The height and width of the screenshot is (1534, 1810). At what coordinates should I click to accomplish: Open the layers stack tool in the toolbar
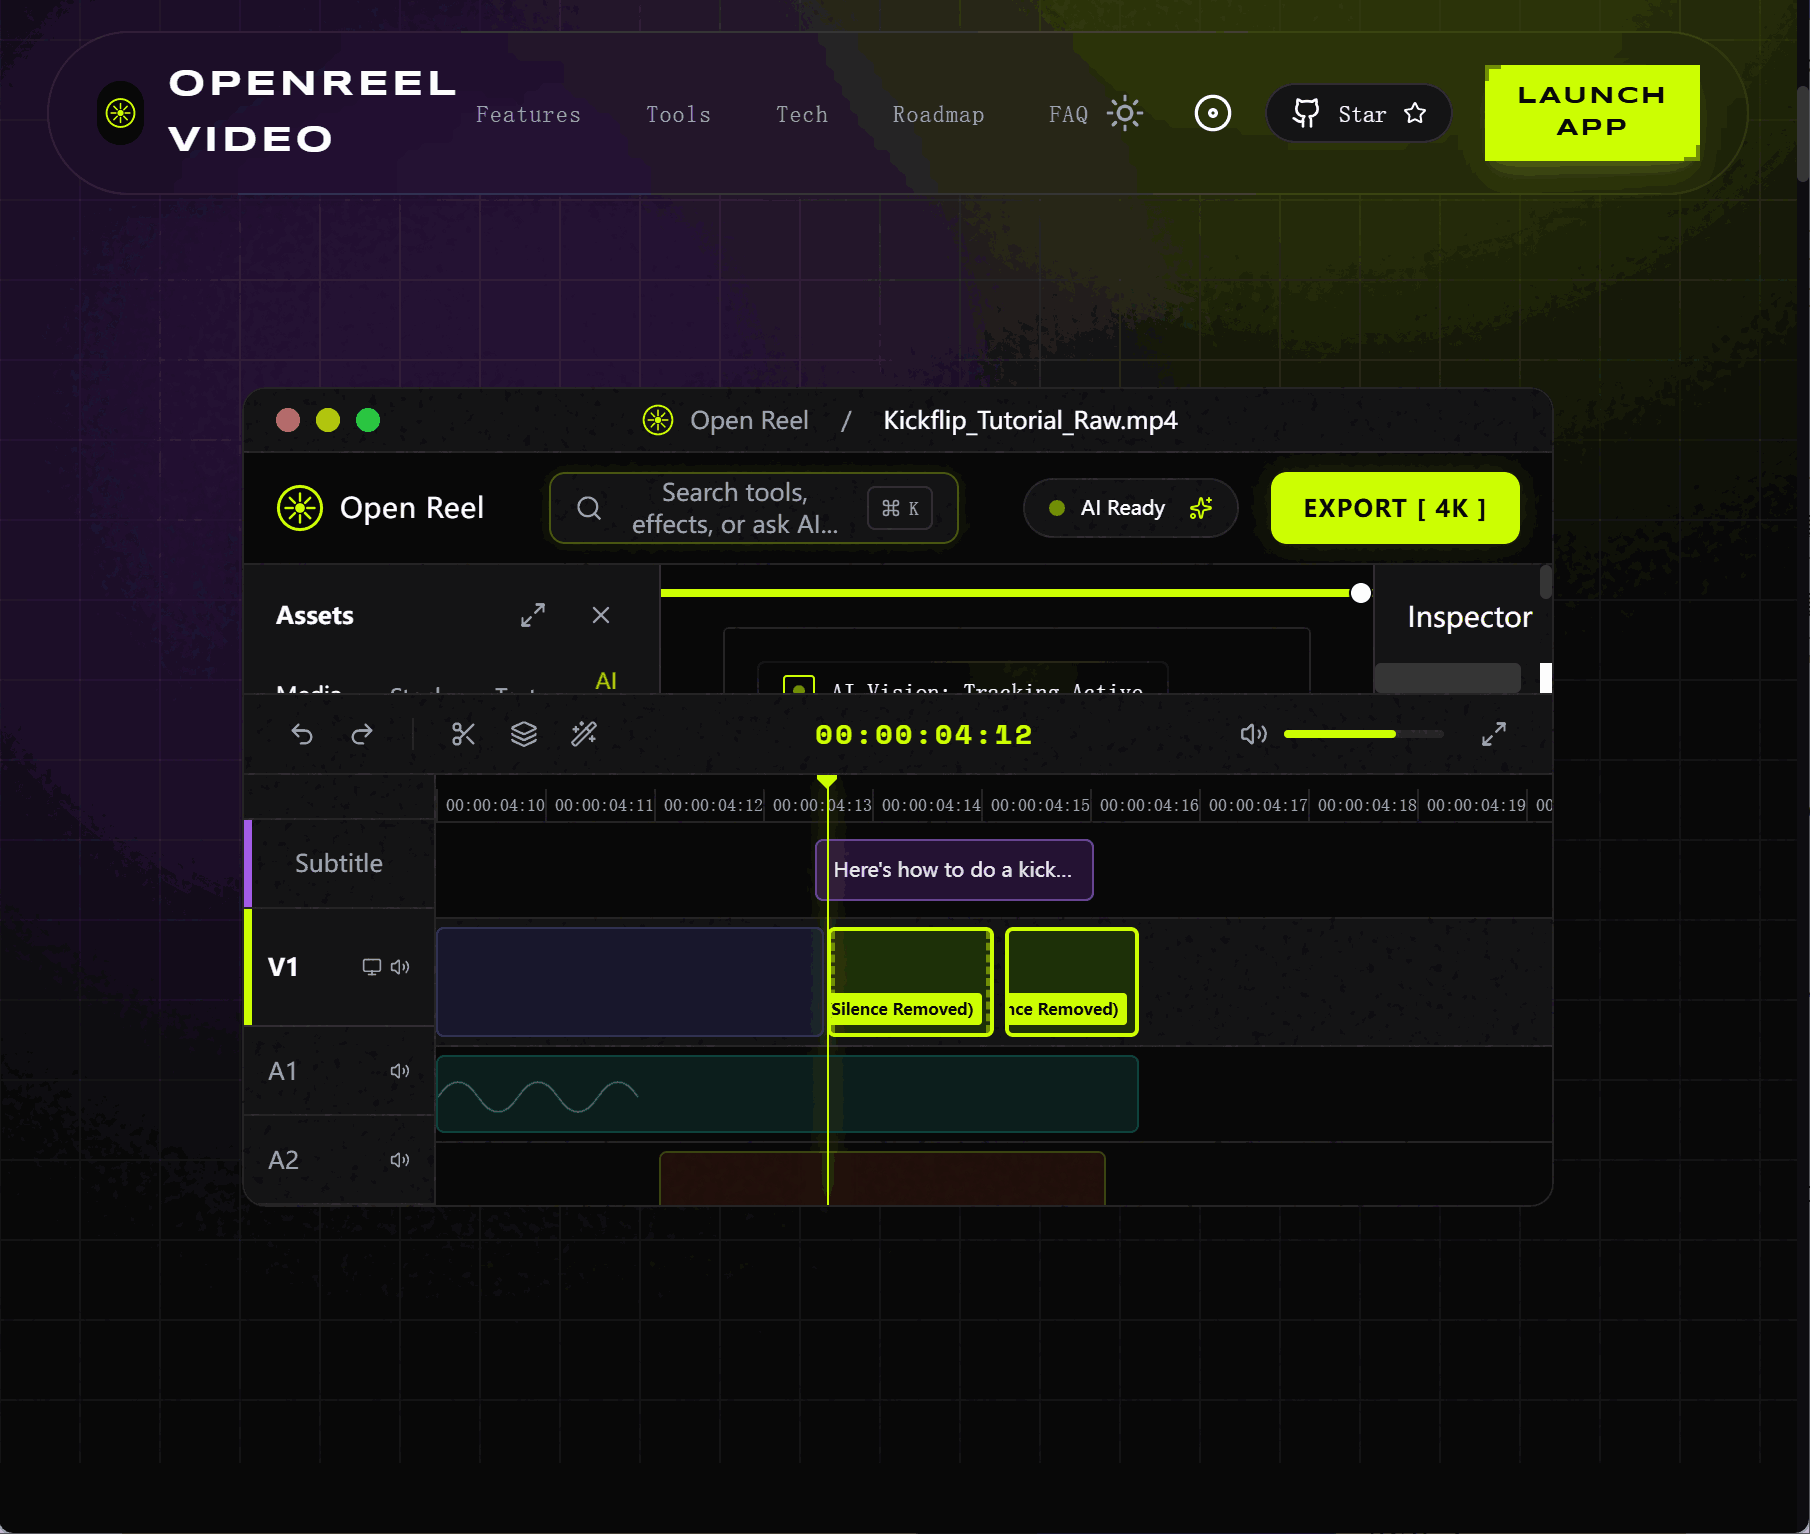pyautogui.click(x=523, y=734)
